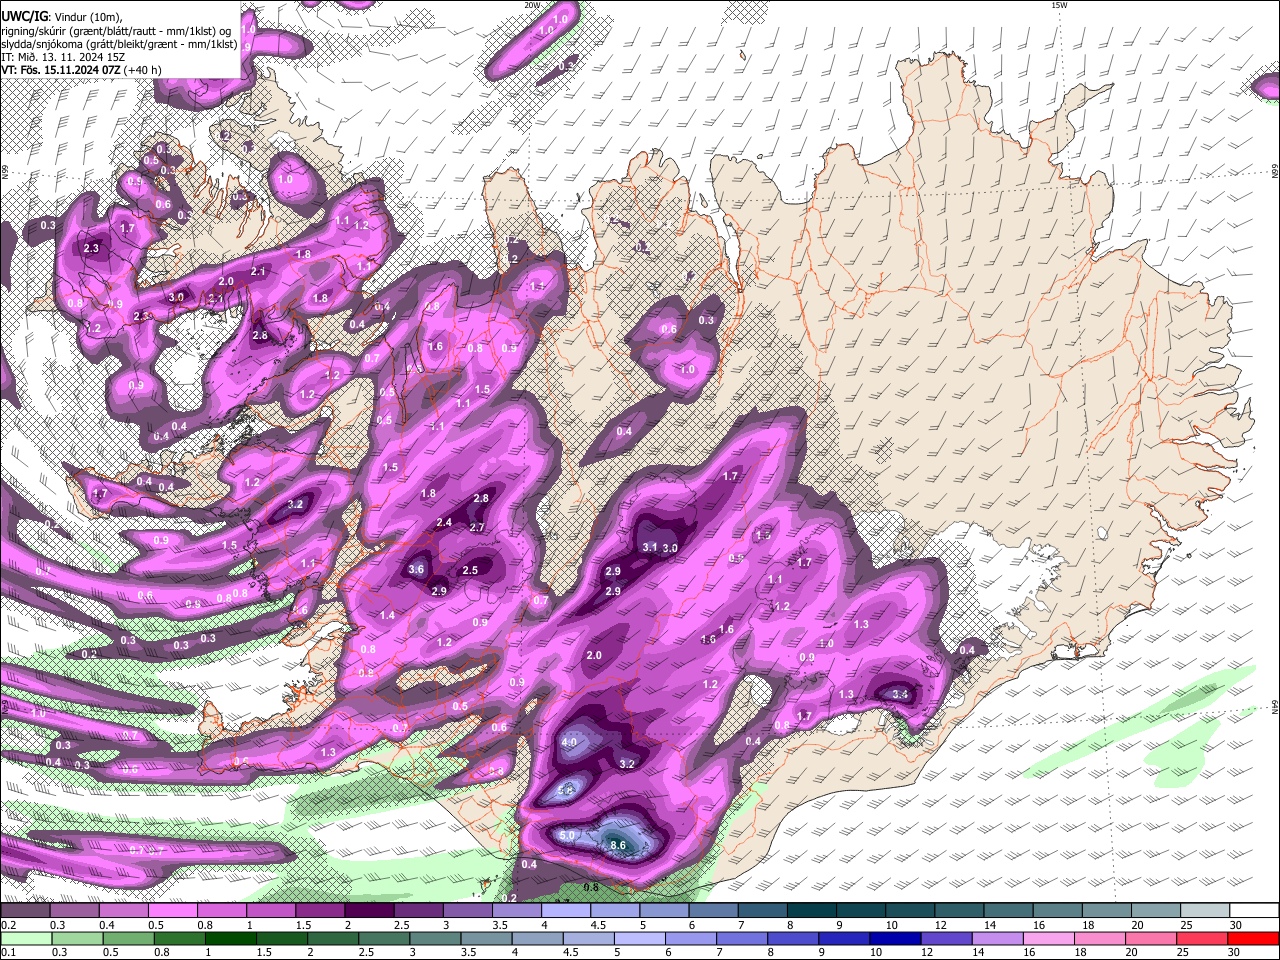Click the pure red rain swatch labelled 30
1280x960 pixels.
[x=1254, y=939]
